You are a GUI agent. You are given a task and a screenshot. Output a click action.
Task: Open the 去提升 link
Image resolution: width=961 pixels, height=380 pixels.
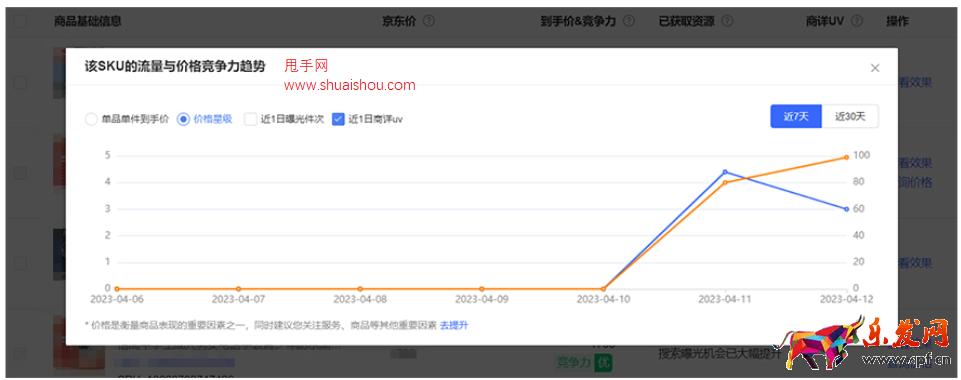click(x=454, y=325)
